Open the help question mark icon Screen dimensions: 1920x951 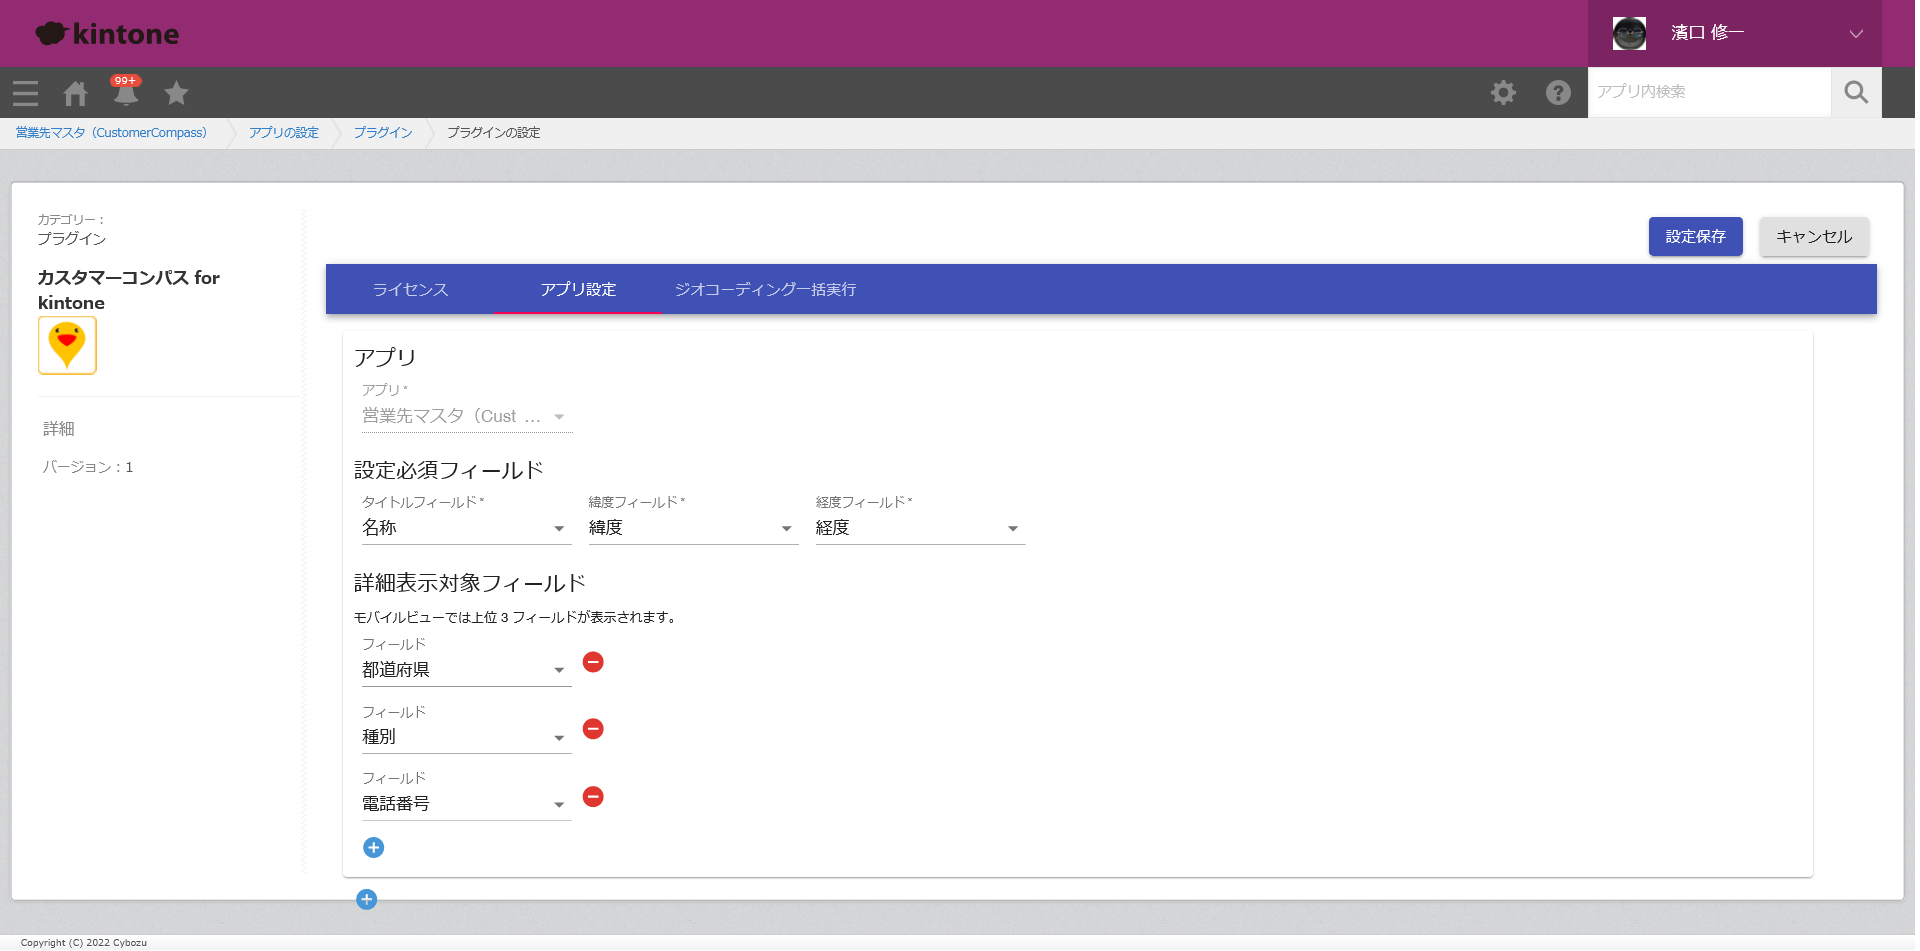click(1558, 93)
